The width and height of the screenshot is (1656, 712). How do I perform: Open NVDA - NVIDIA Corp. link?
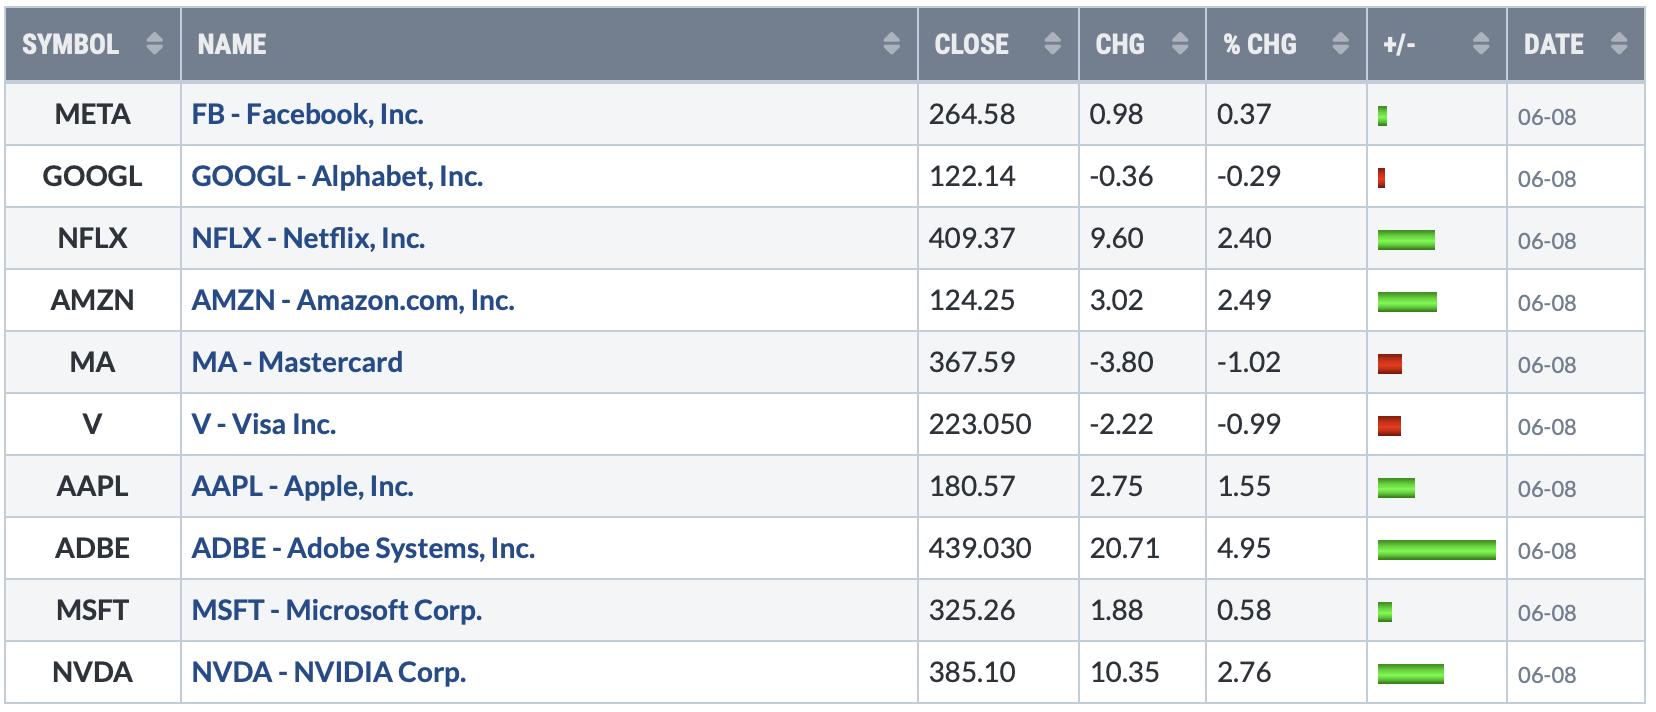329,672
